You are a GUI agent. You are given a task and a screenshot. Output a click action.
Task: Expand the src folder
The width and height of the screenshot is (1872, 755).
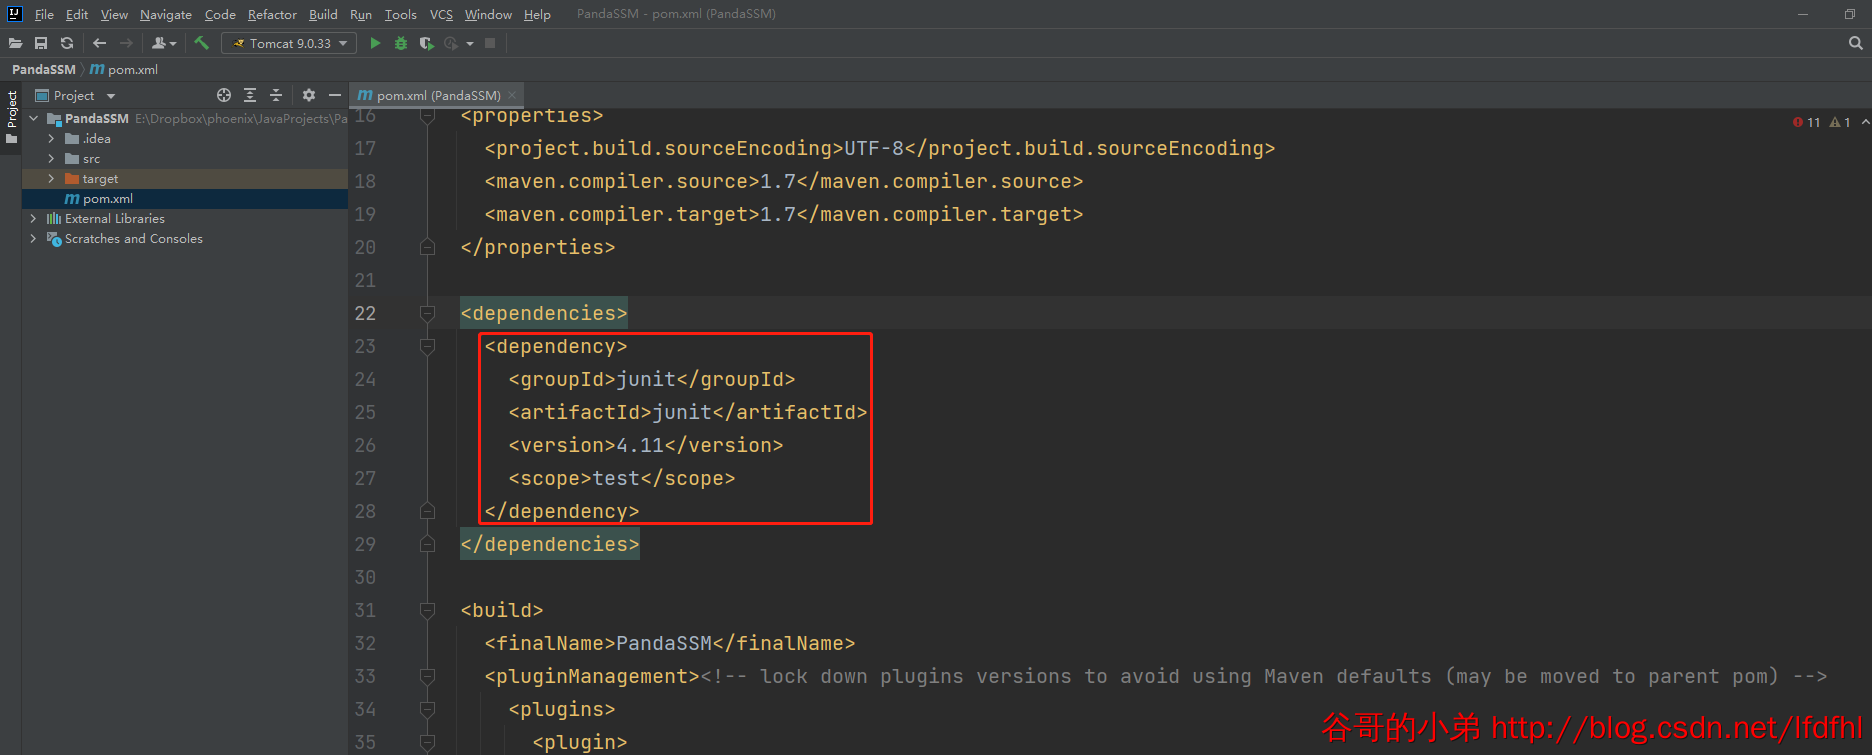(51, 158)
